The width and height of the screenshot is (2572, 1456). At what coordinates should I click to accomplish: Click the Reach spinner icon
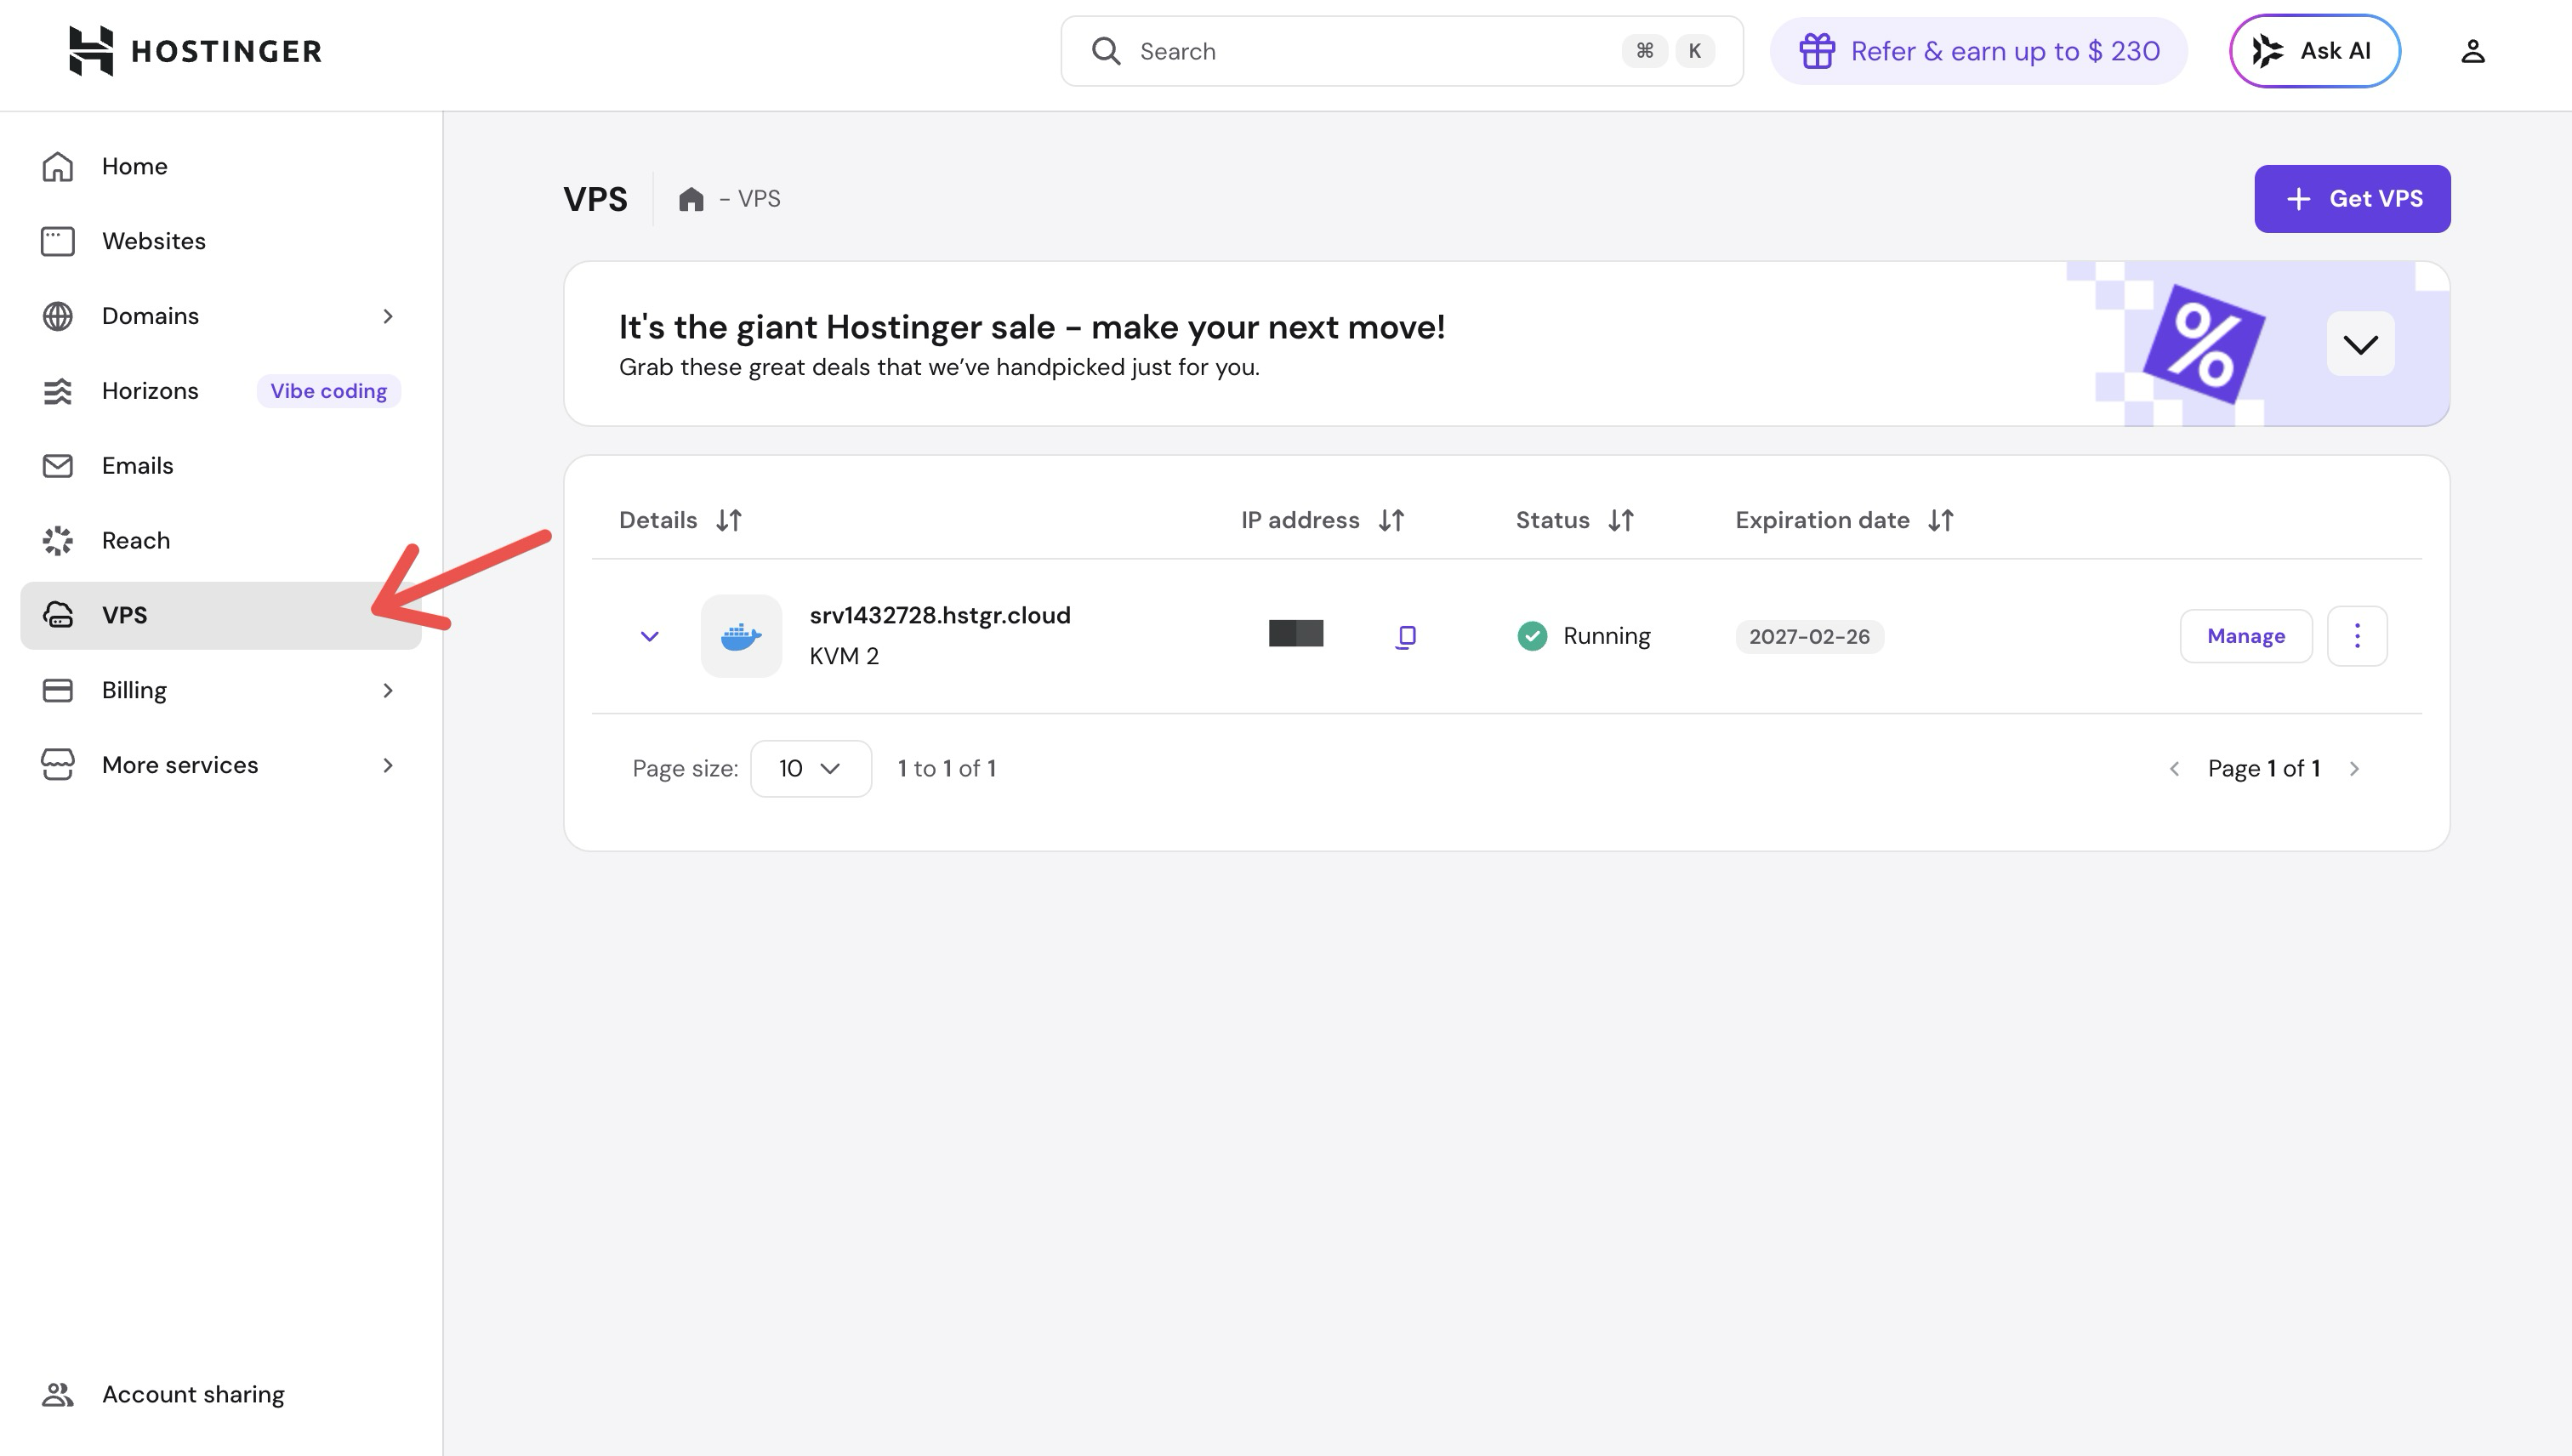58,541
